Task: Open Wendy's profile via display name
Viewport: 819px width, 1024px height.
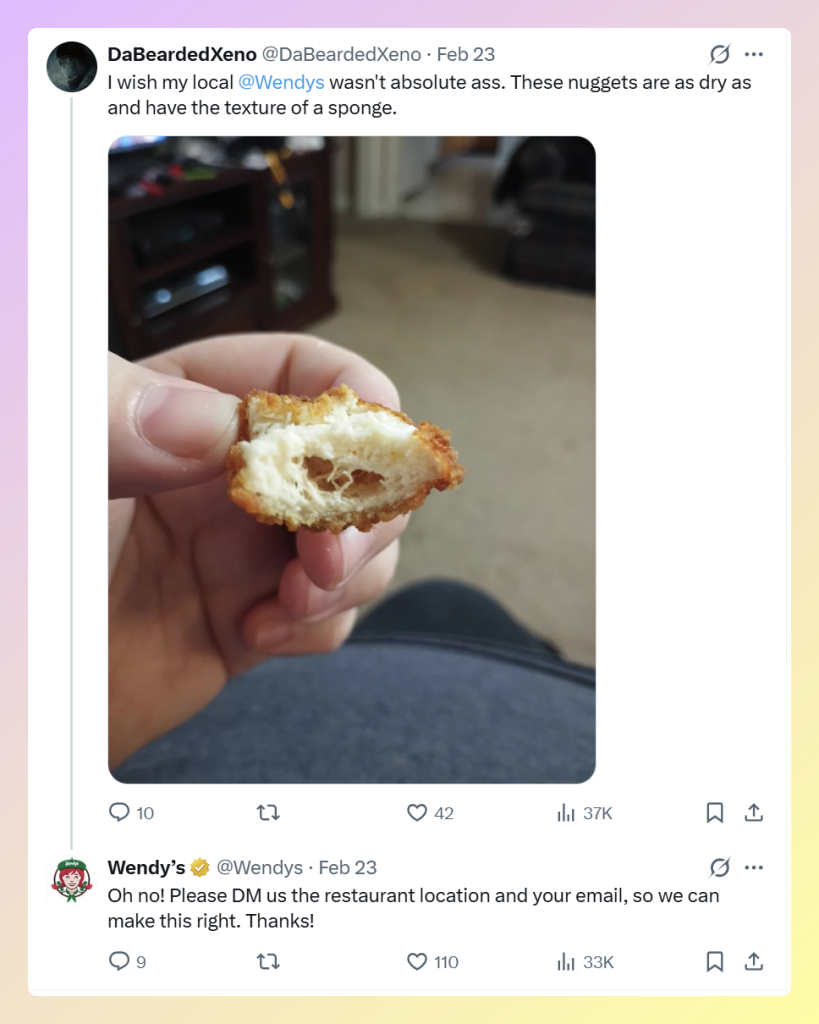Action: coord(146,867)
